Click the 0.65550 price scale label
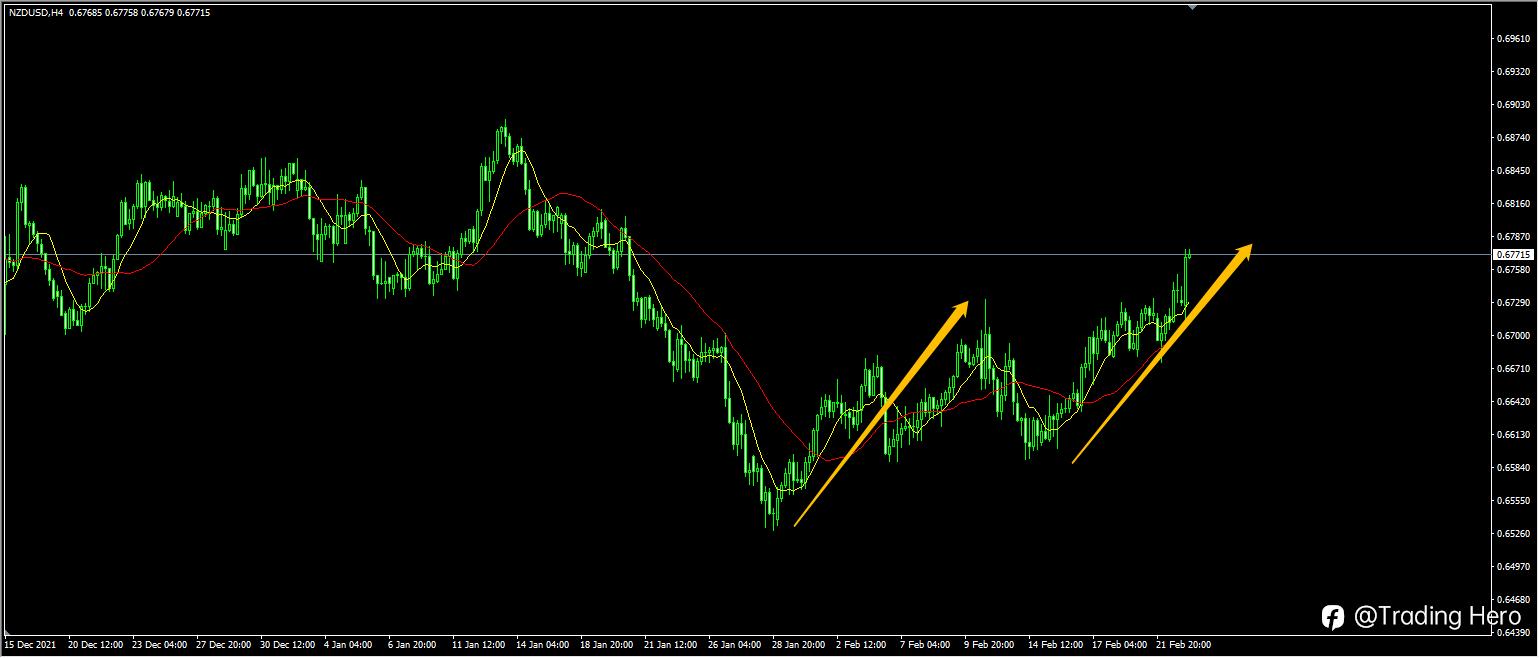 pyautogui.click(x=1513, y=500)
